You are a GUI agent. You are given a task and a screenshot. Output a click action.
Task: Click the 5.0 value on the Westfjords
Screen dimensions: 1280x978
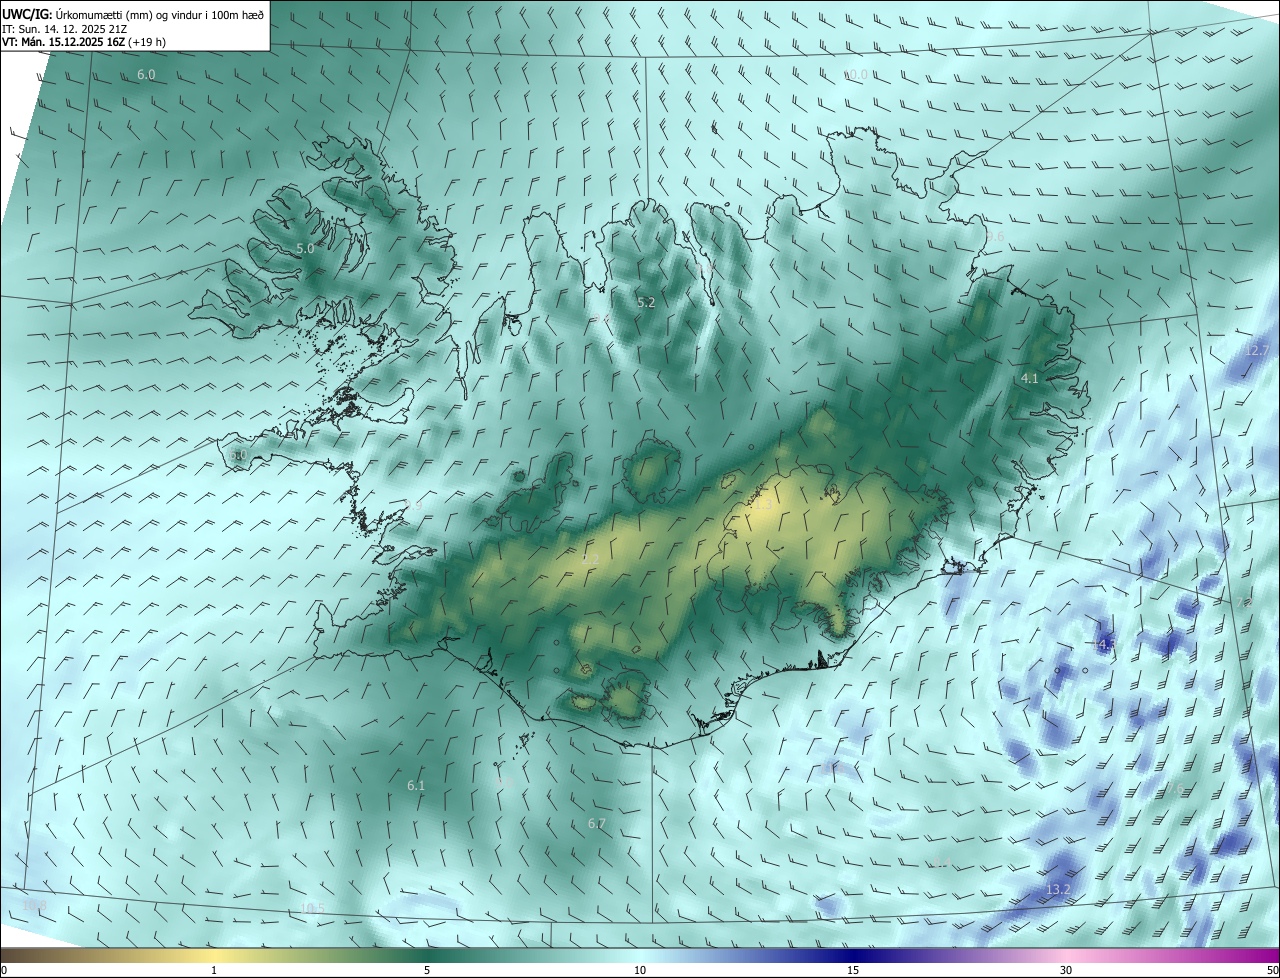click(x=305, y=248)
